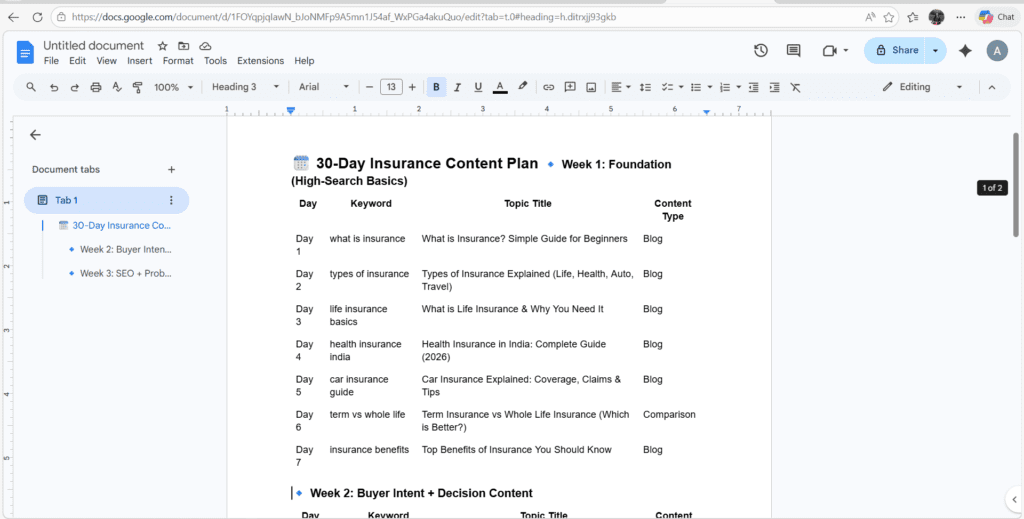Jump to 30-Day Insurance Content Plan heading in outline
The image size is (1024, 519).
point(114,225)
